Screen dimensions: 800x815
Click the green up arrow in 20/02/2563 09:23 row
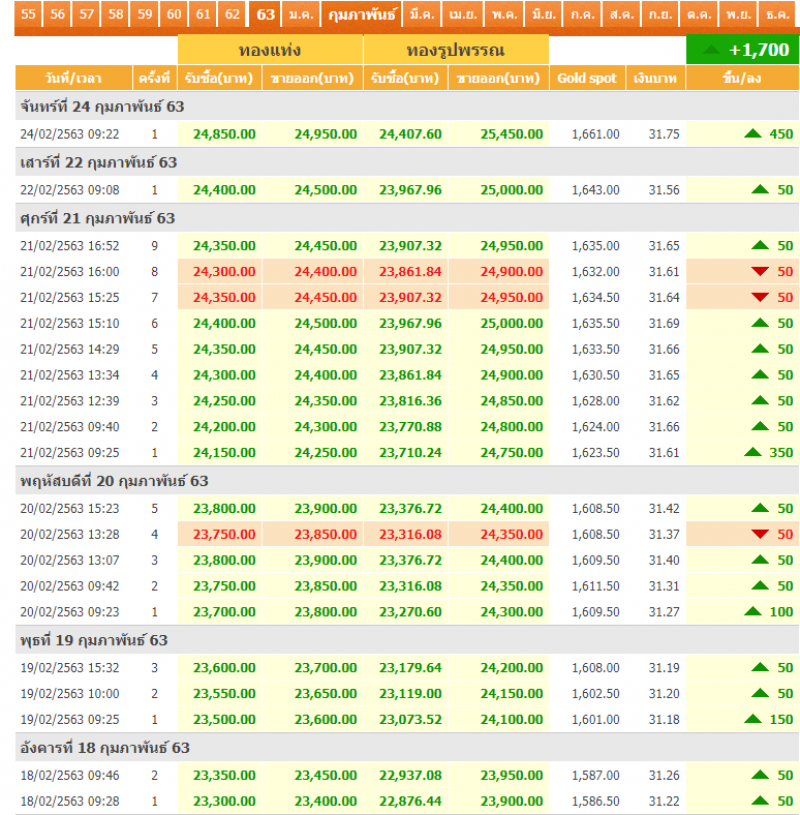[753, 611]
